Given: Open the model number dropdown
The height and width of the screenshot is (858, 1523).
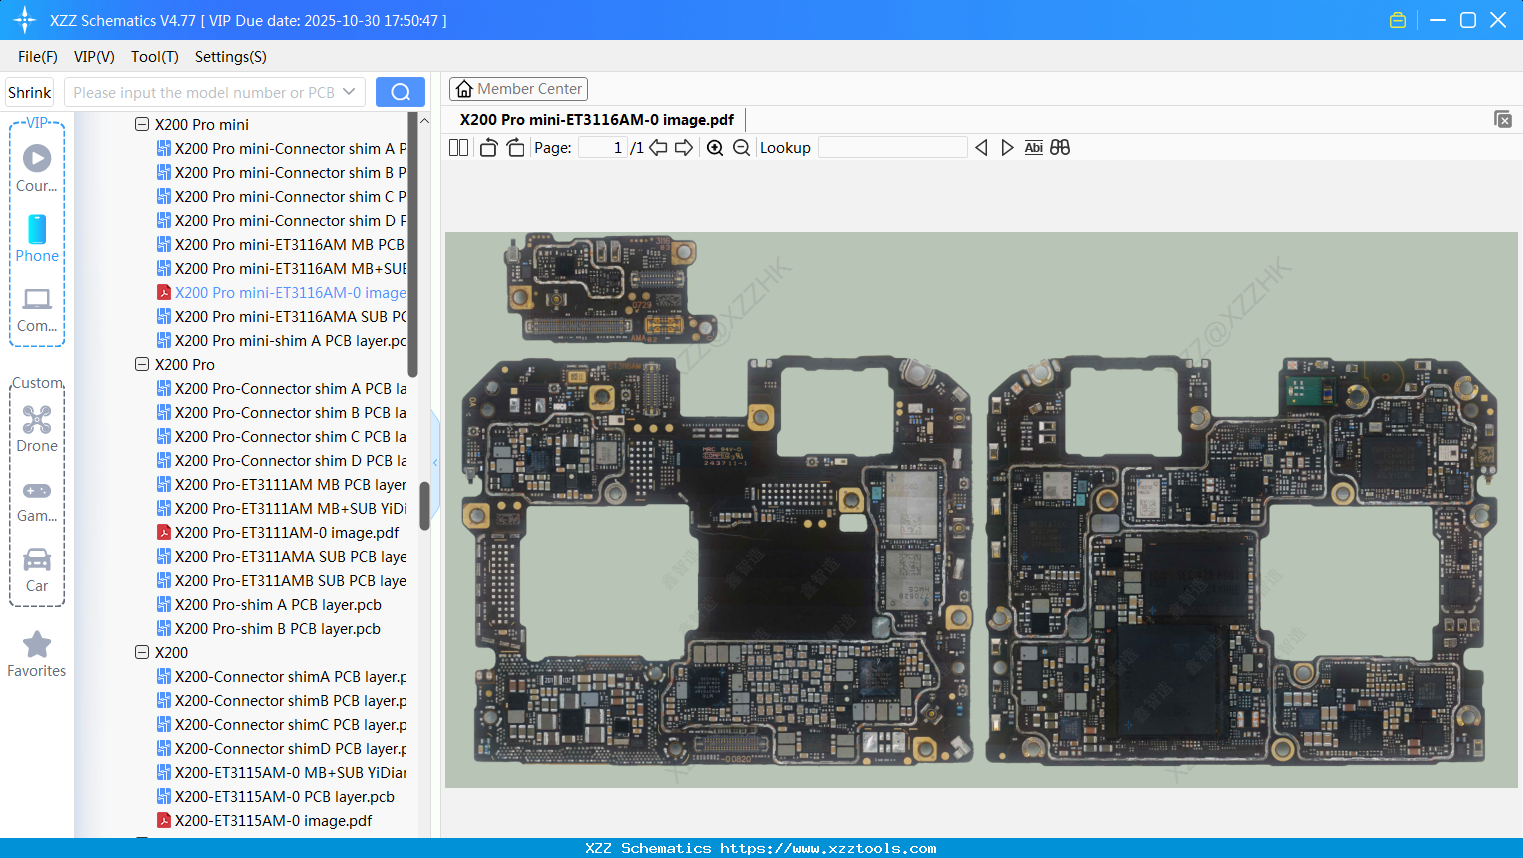Looking at the screenshot, I should click(349, 92).
